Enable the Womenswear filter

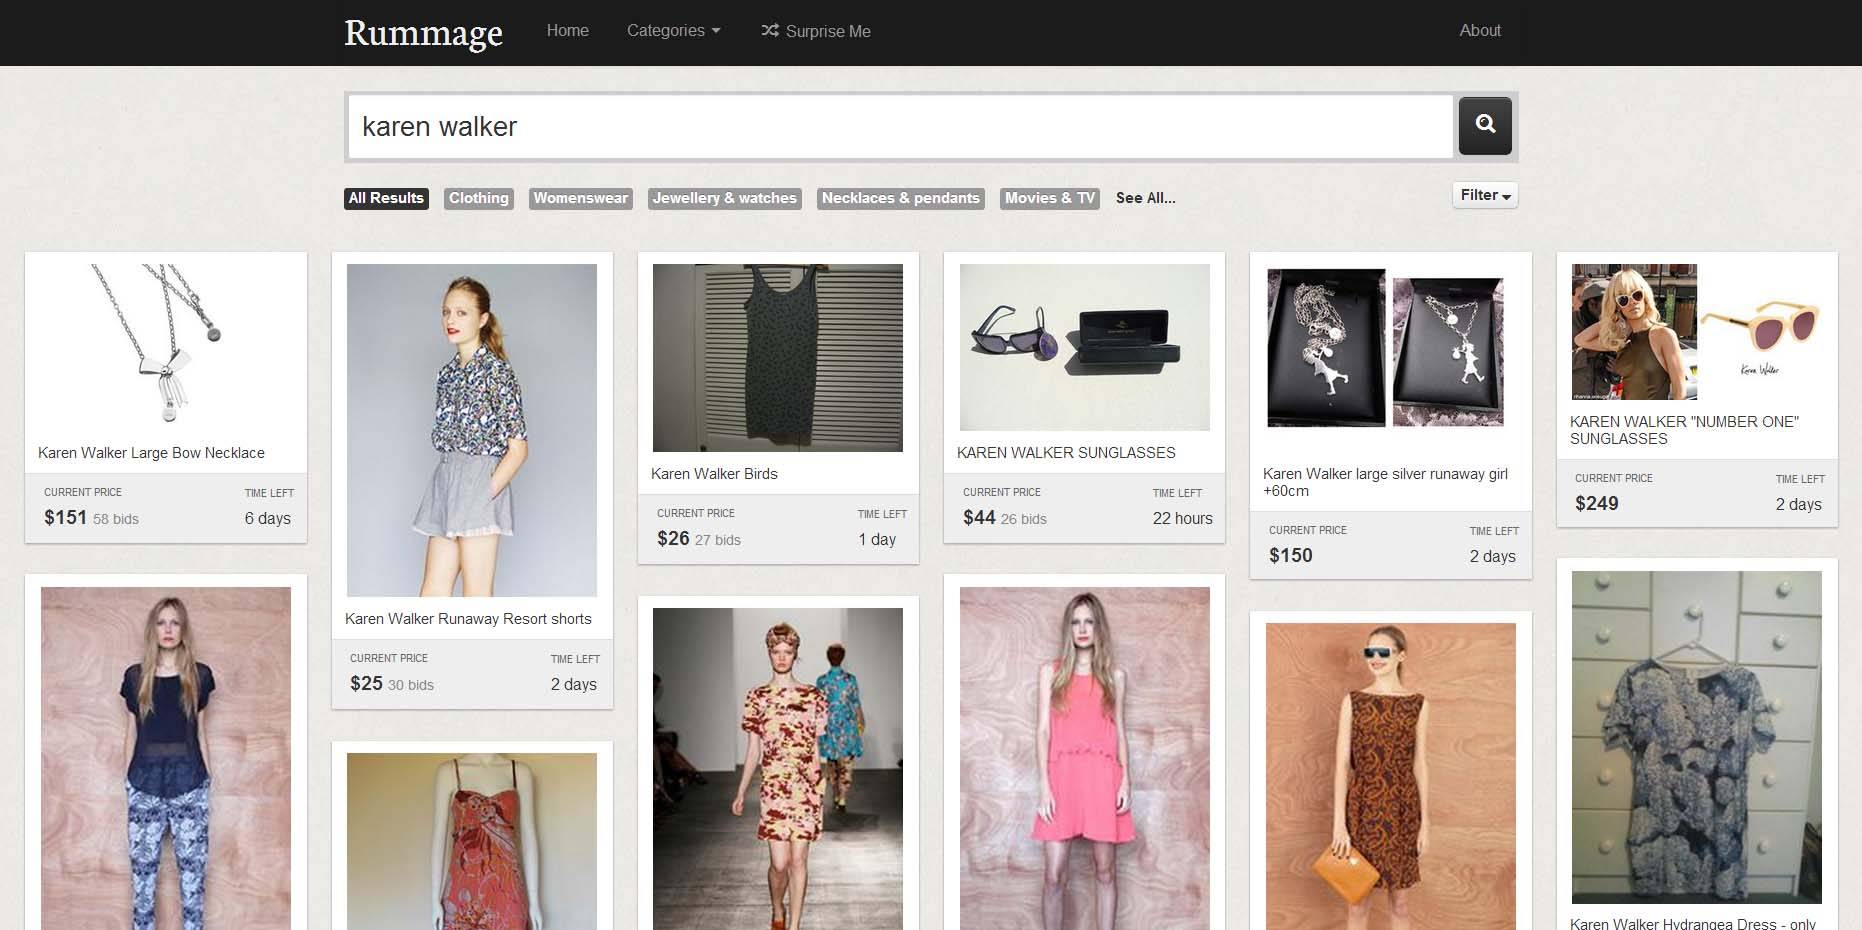click(580, 198)
